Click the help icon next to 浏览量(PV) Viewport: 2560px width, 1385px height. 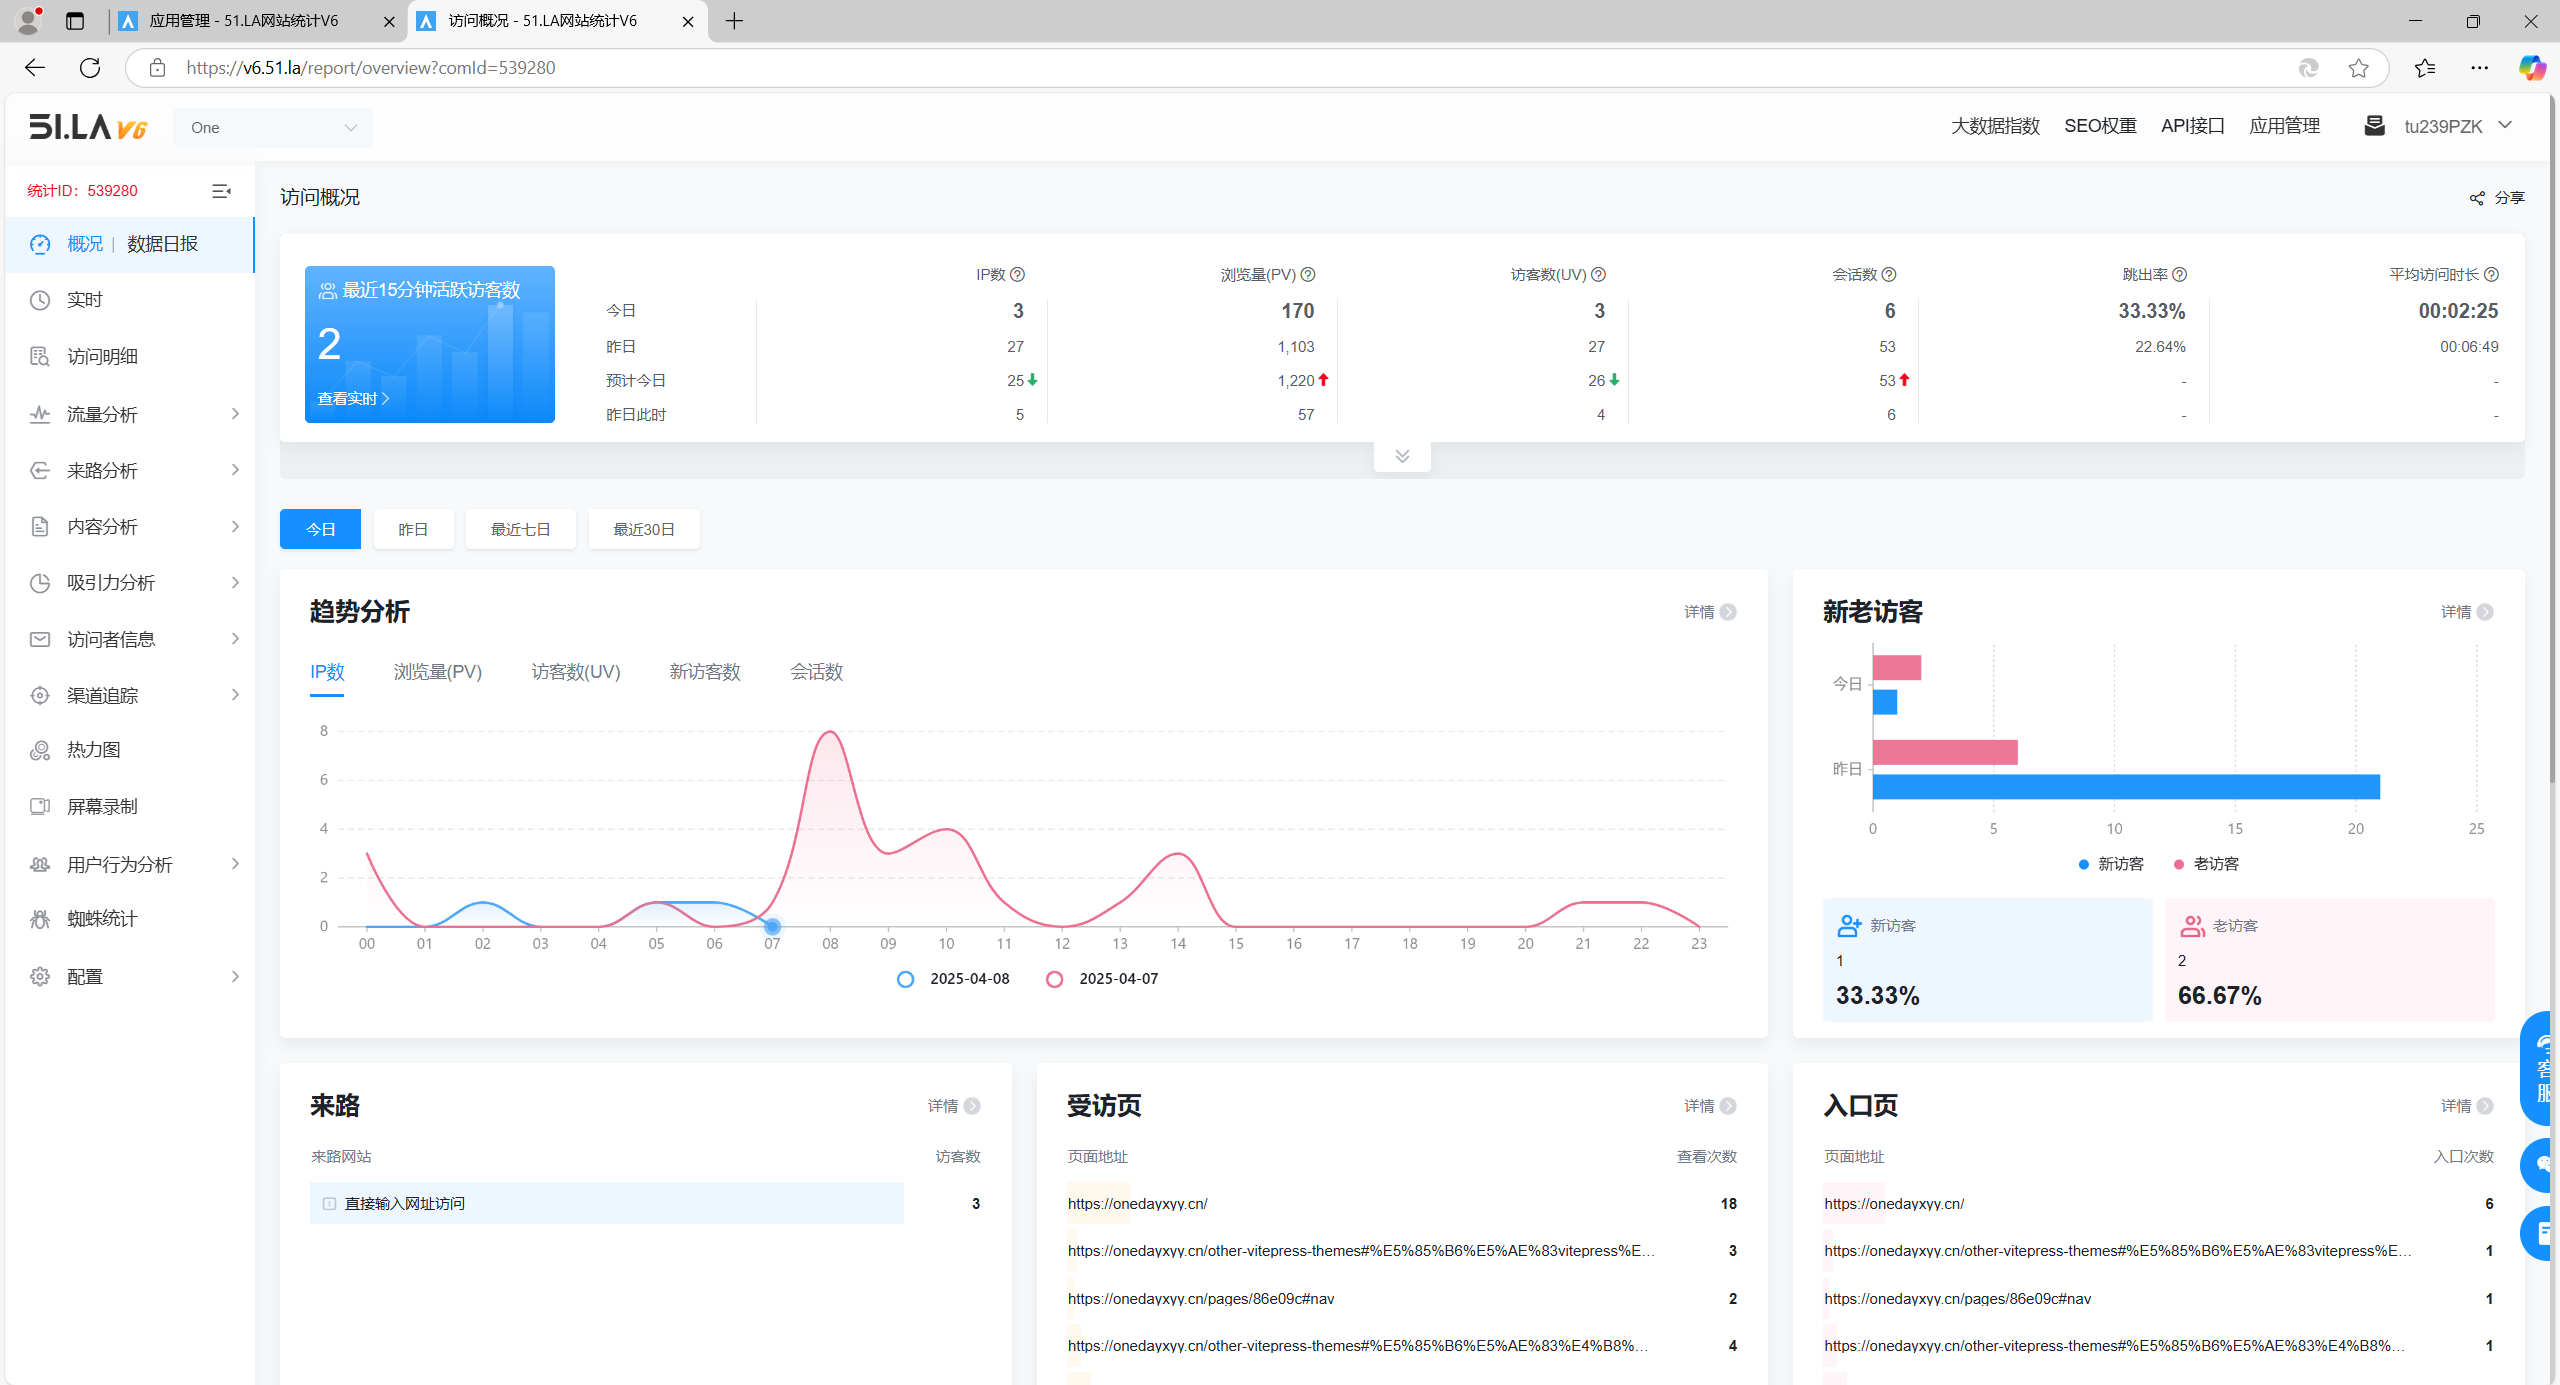point(1308,274)
